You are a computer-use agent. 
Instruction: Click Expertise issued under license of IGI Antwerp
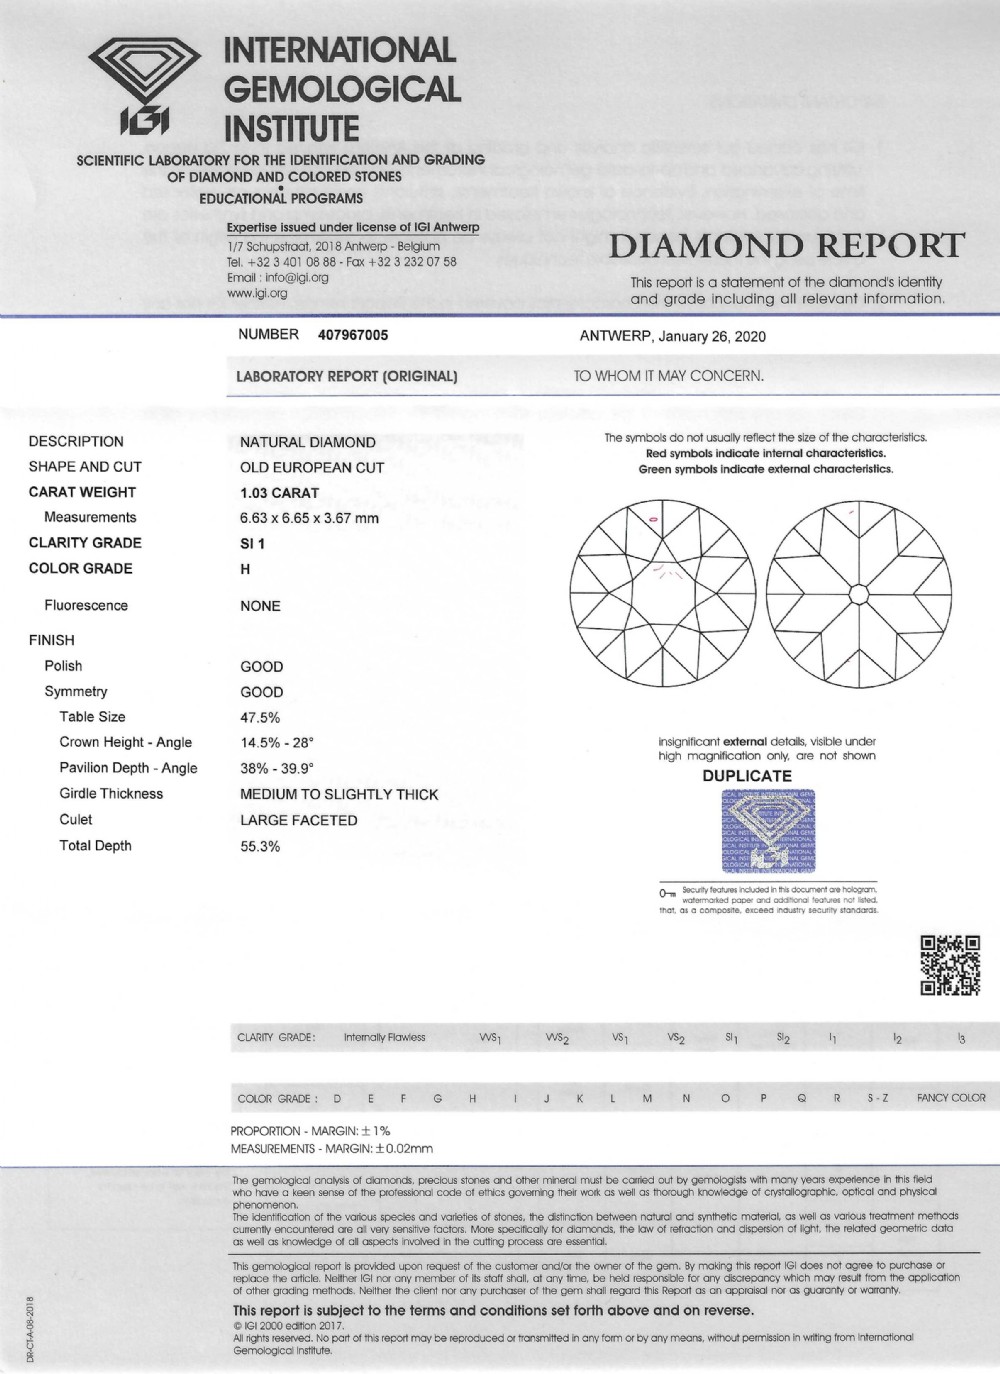[x=353, y=228]
